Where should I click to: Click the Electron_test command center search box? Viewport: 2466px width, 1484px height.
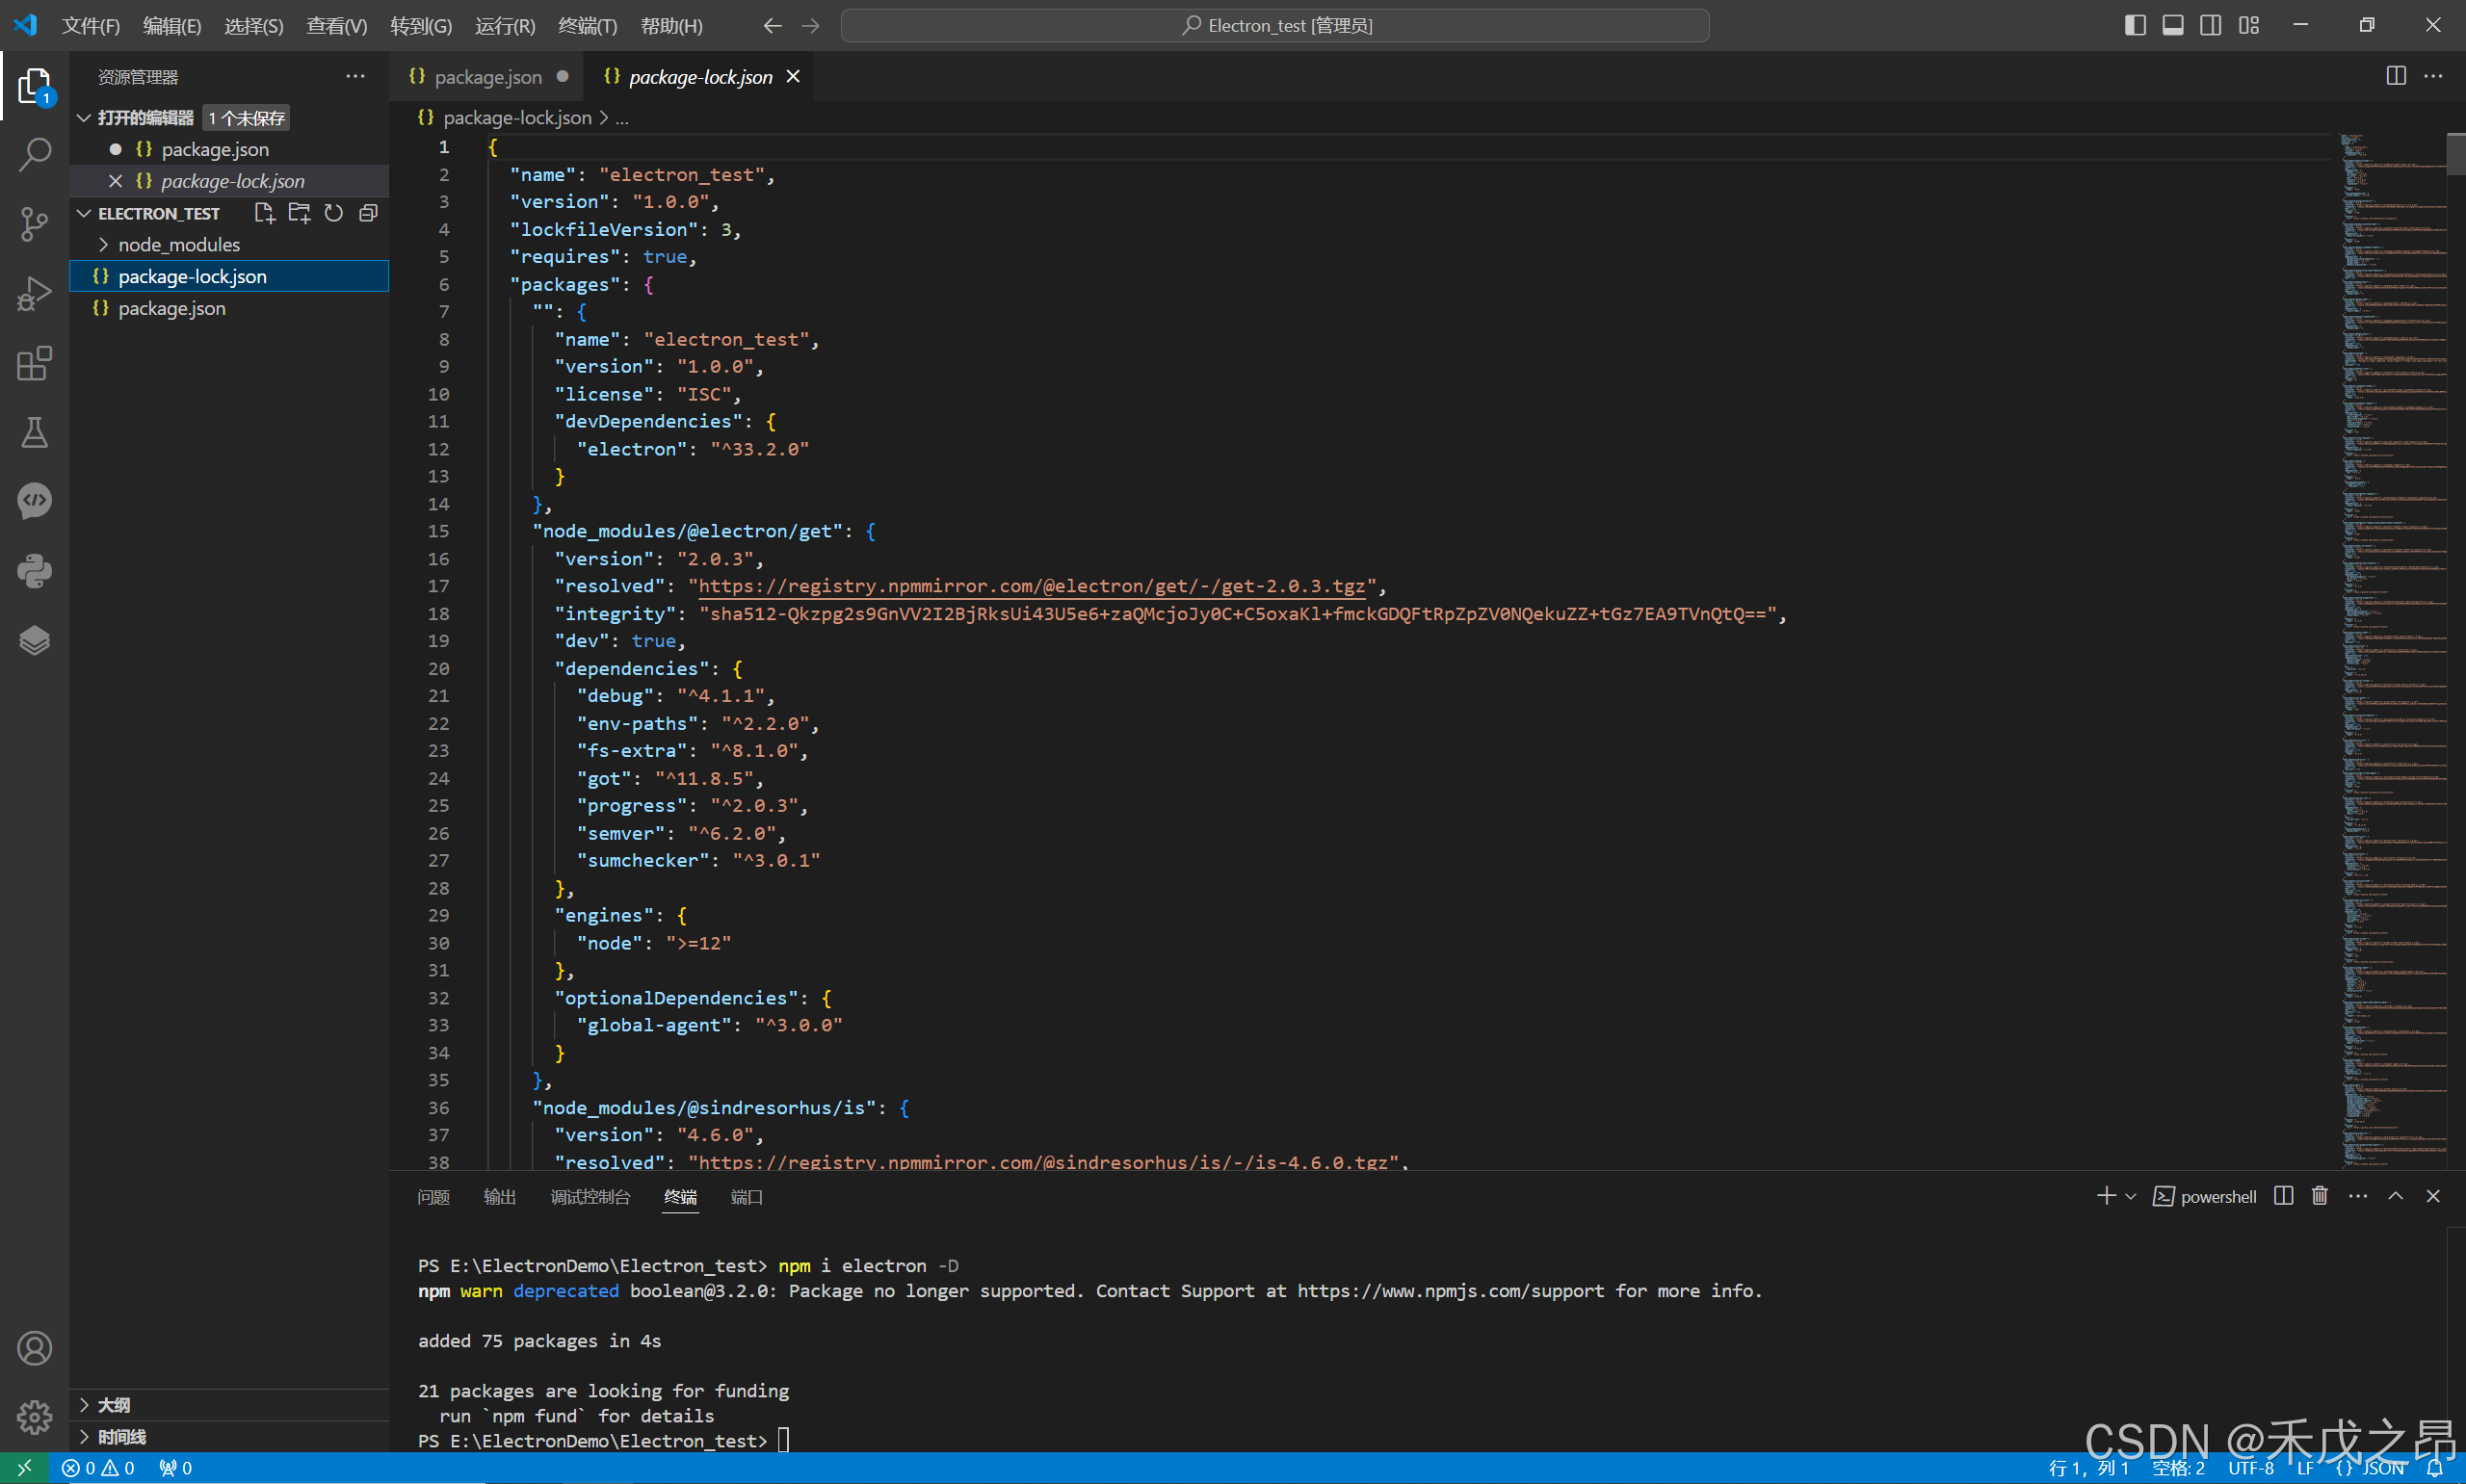(1275, 26)
